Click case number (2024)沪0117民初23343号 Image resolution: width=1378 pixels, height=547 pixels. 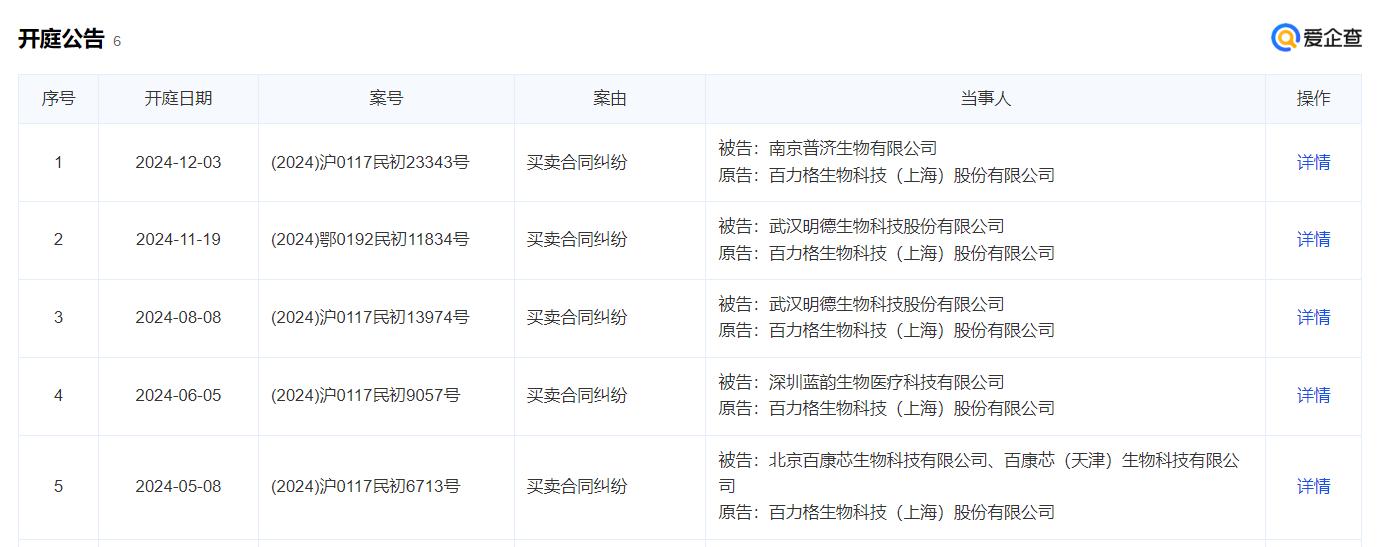pyautogui.click(x=370, y=162)
